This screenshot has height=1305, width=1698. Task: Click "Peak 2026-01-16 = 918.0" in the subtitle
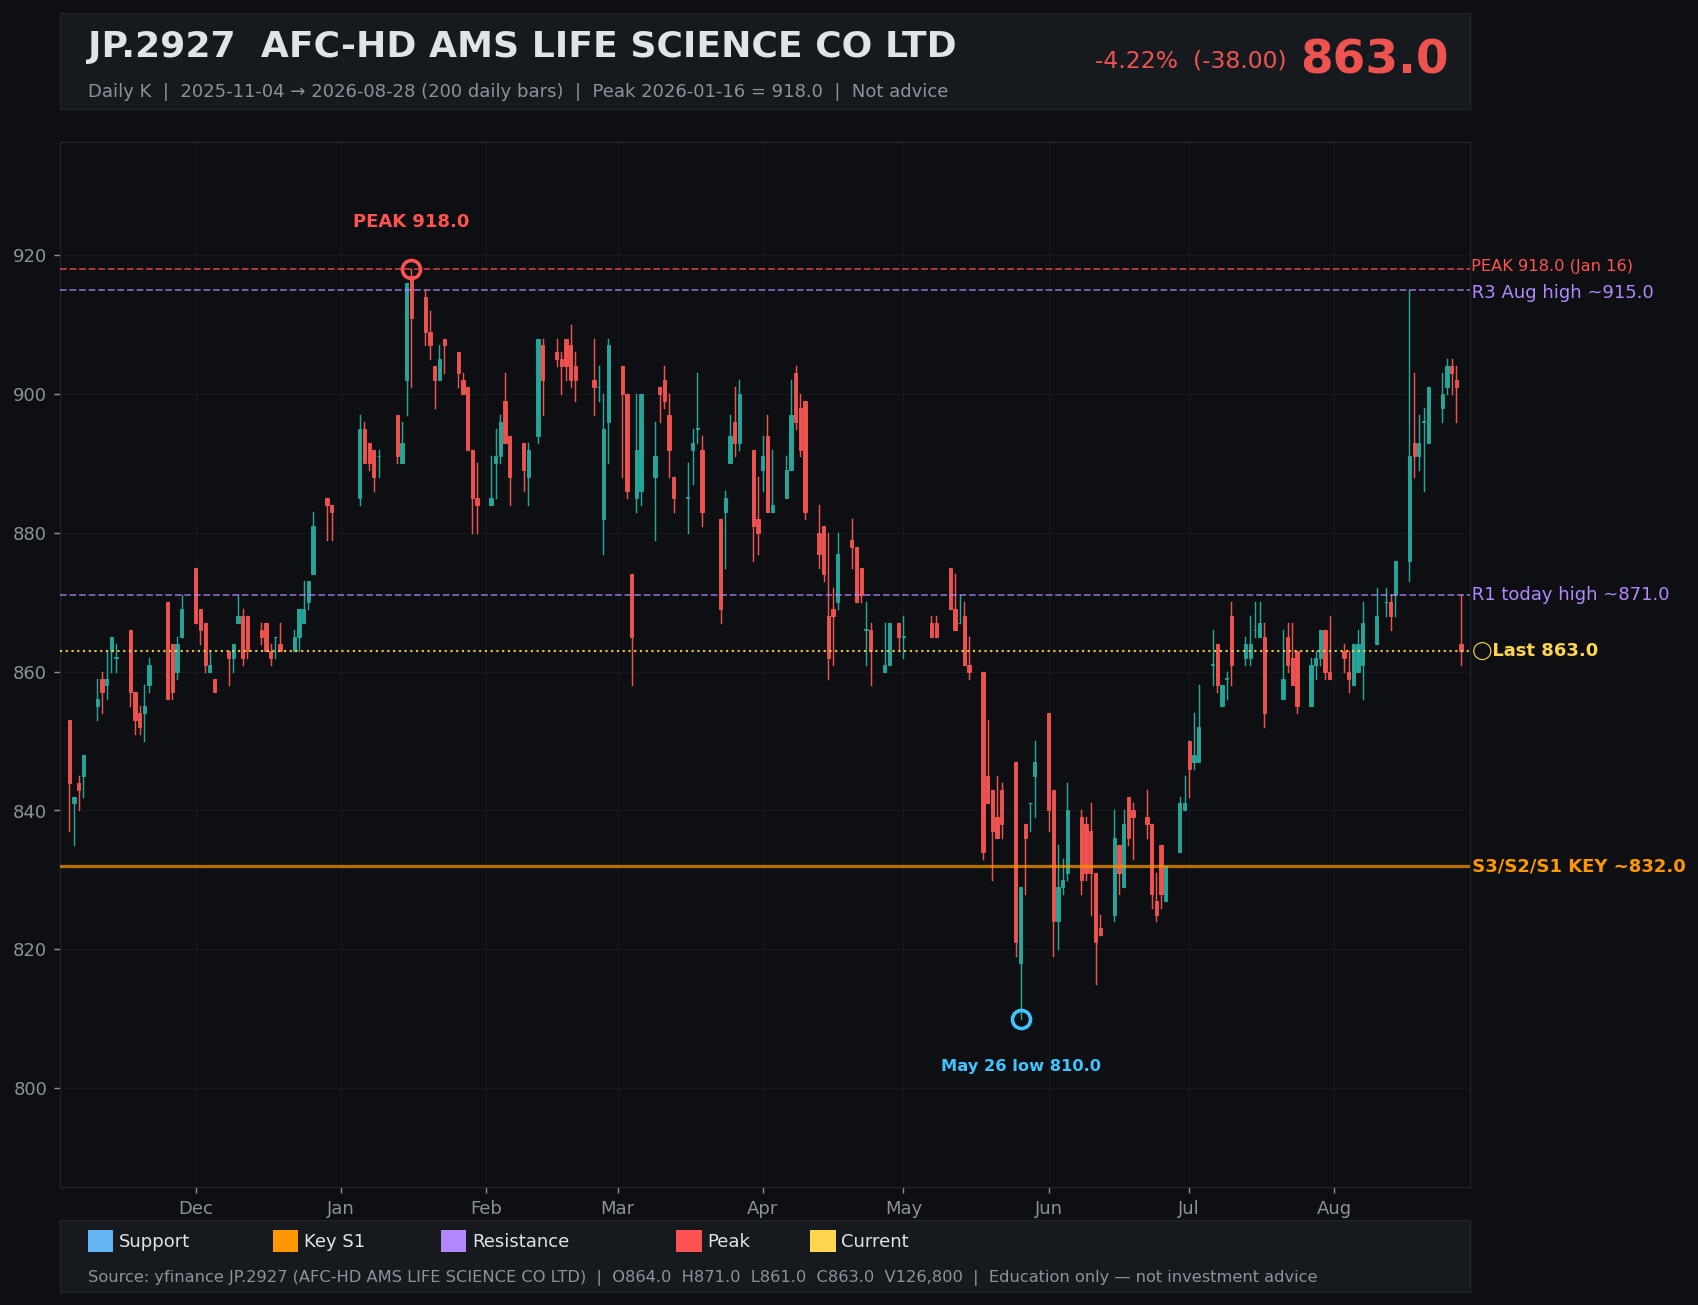707,91
